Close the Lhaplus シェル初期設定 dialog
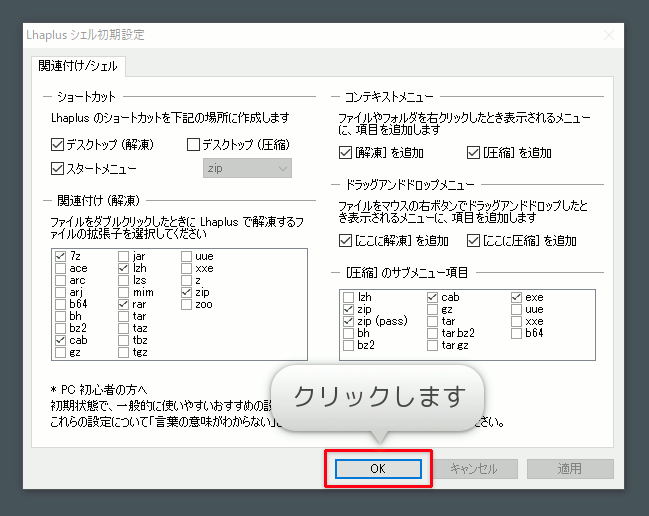The image size is (649, 516). pos(608,34)
